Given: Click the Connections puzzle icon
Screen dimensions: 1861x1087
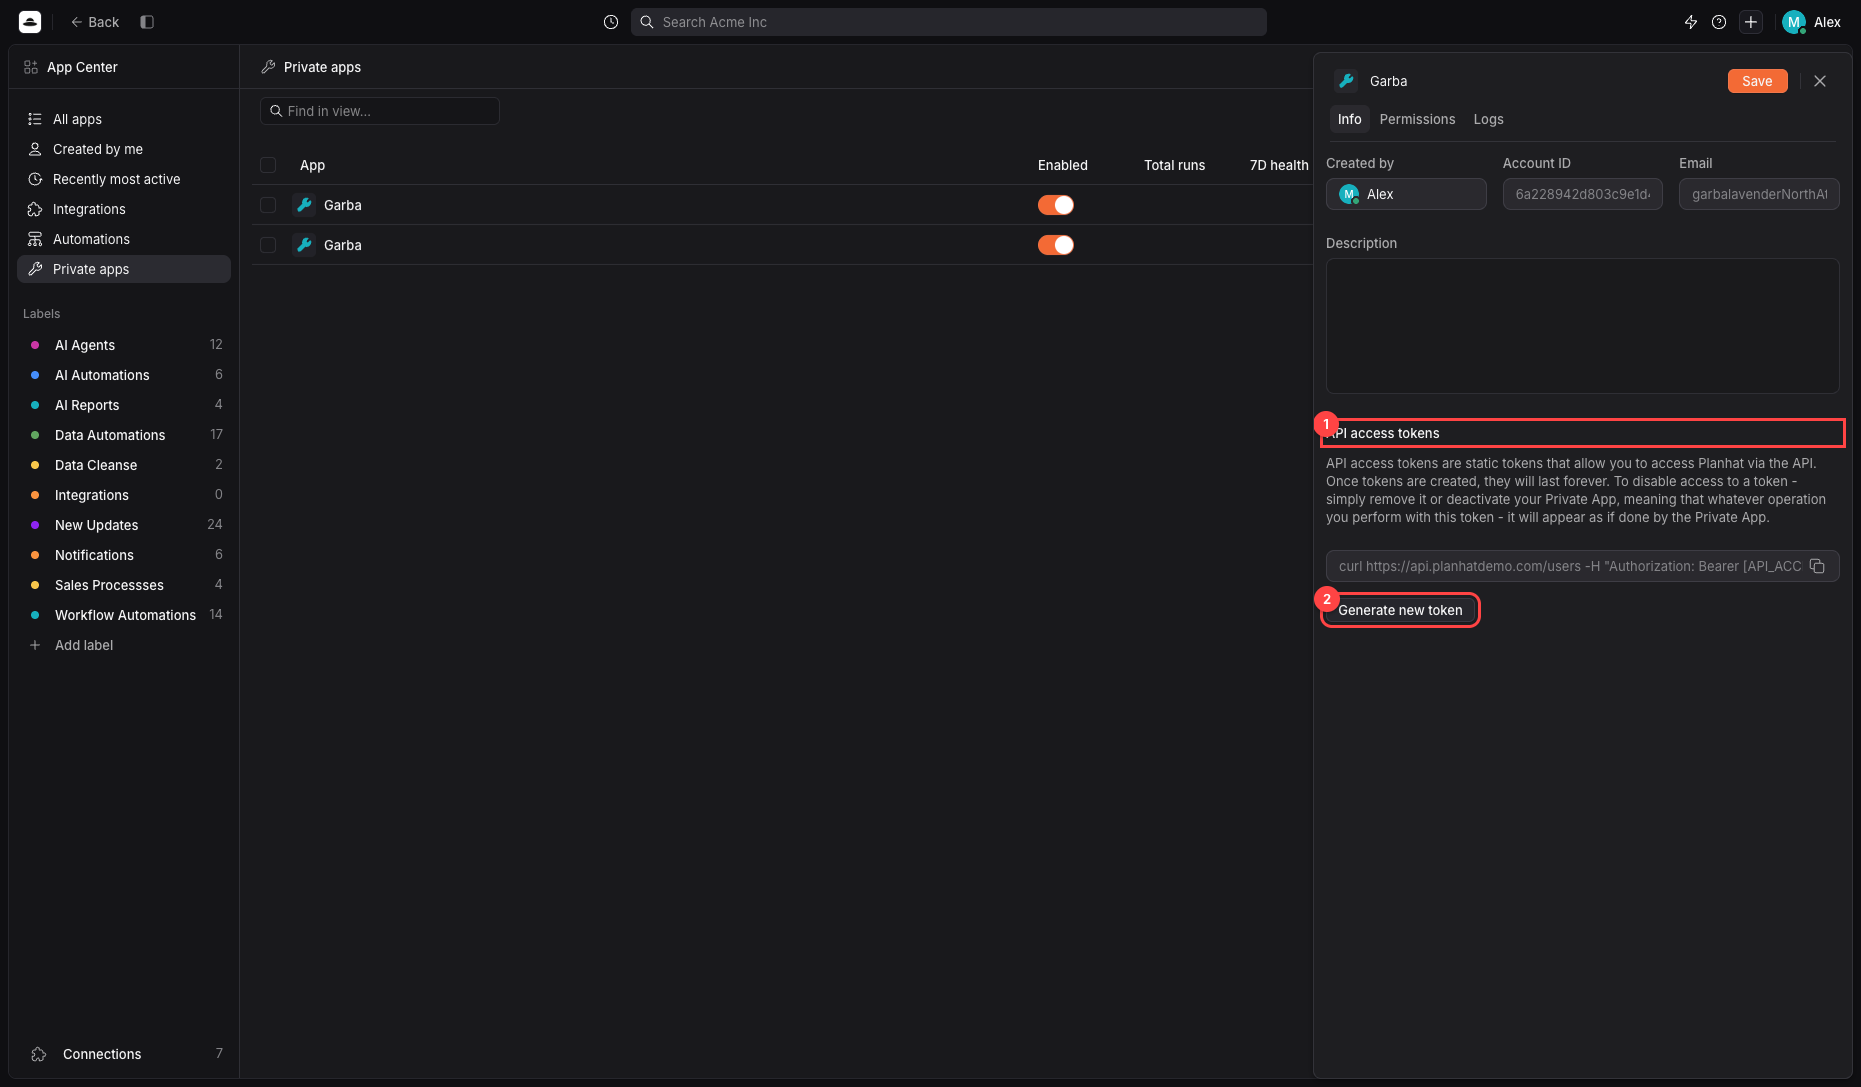Looking at the screenshot, I should point(39,1054).
